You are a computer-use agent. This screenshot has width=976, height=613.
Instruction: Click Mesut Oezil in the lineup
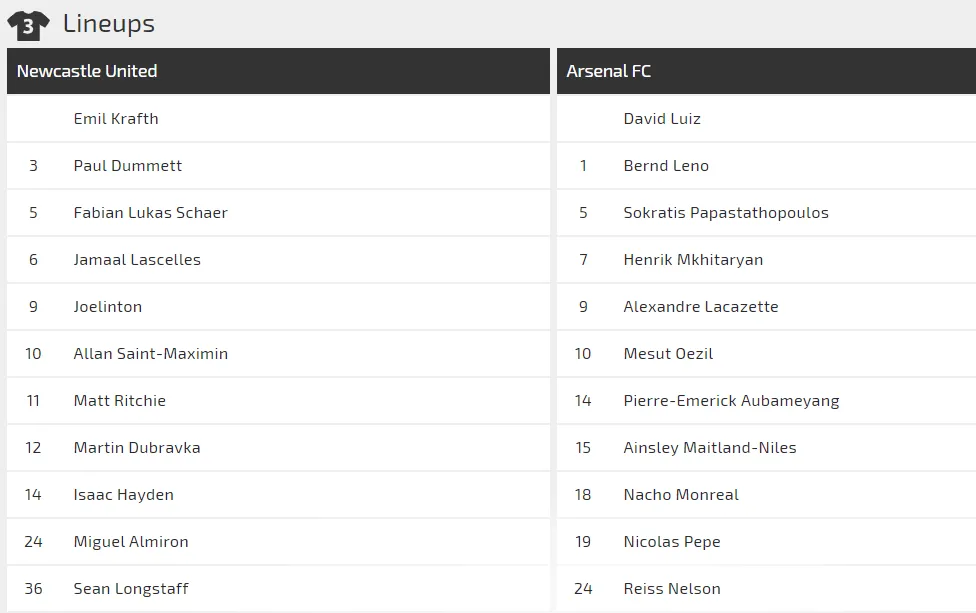(x=668, y=354)
